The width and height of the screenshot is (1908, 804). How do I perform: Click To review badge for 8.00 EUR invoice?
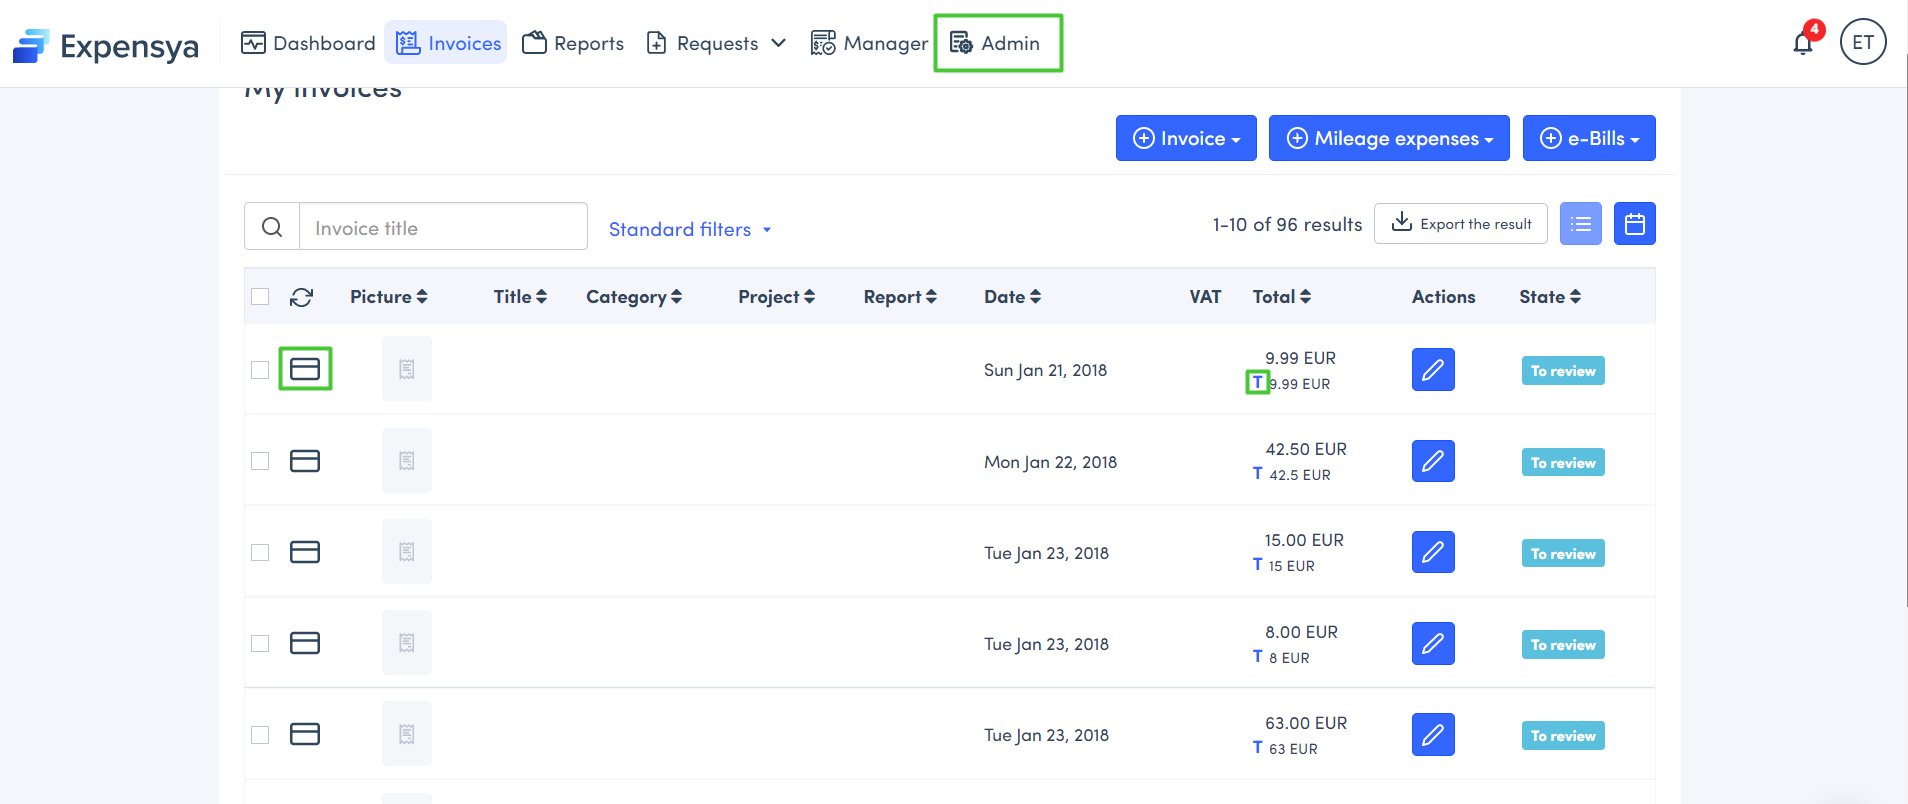[x=1562, y=645]
